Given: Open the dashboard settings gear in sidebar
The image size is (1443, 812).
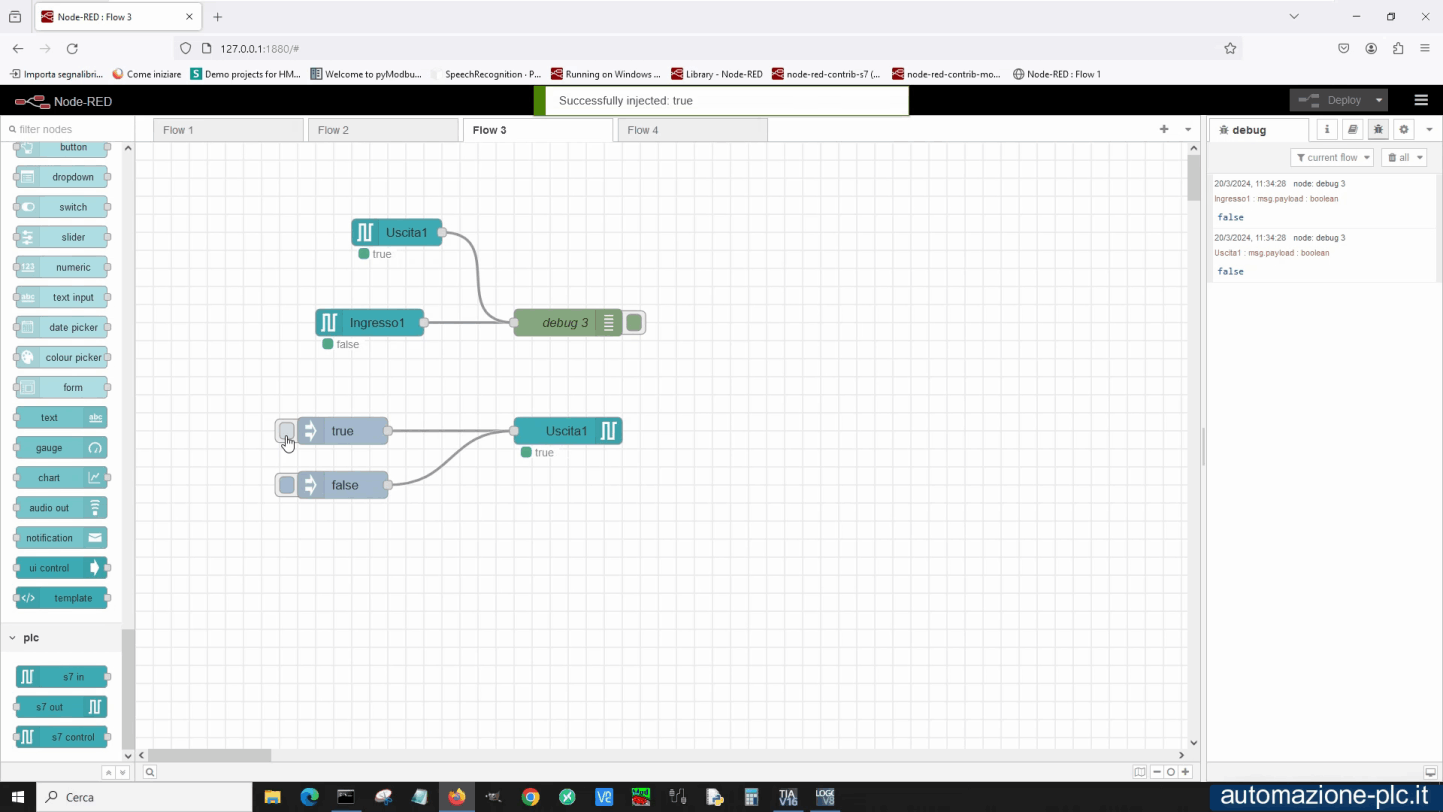Looking at the screenshot, I should (1404, 129).
